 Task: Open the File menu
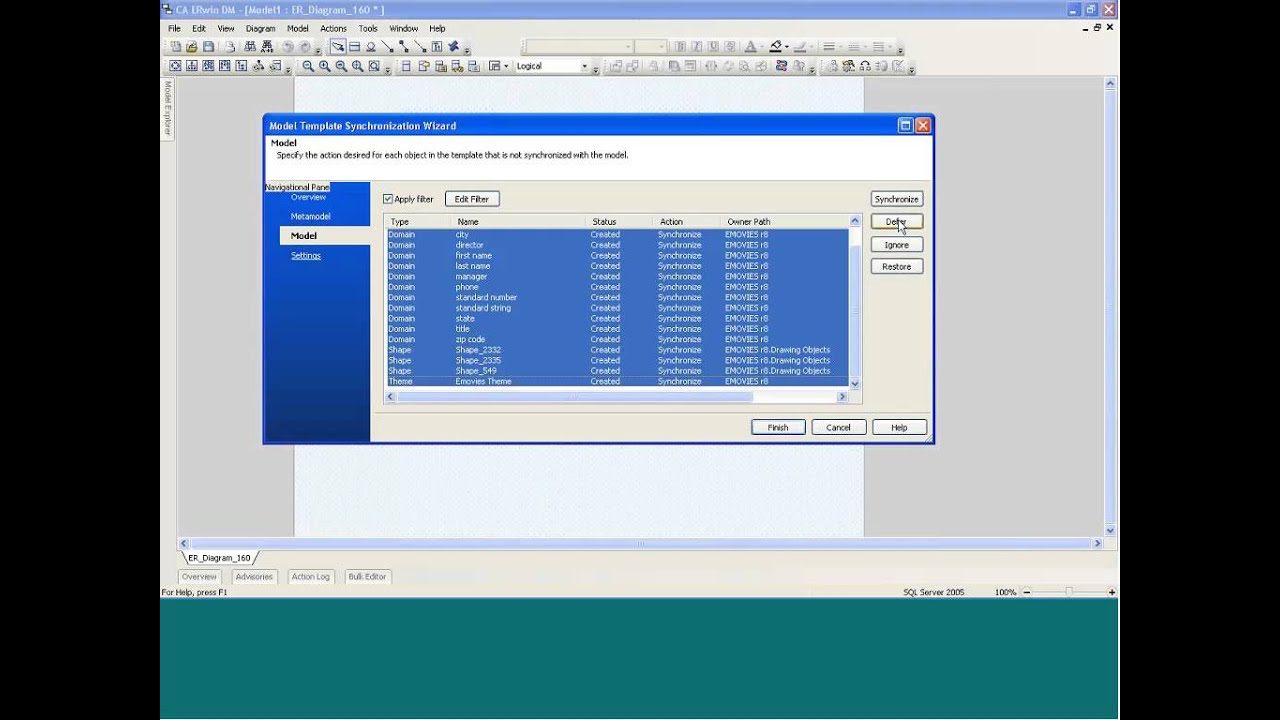pos(175,29)
